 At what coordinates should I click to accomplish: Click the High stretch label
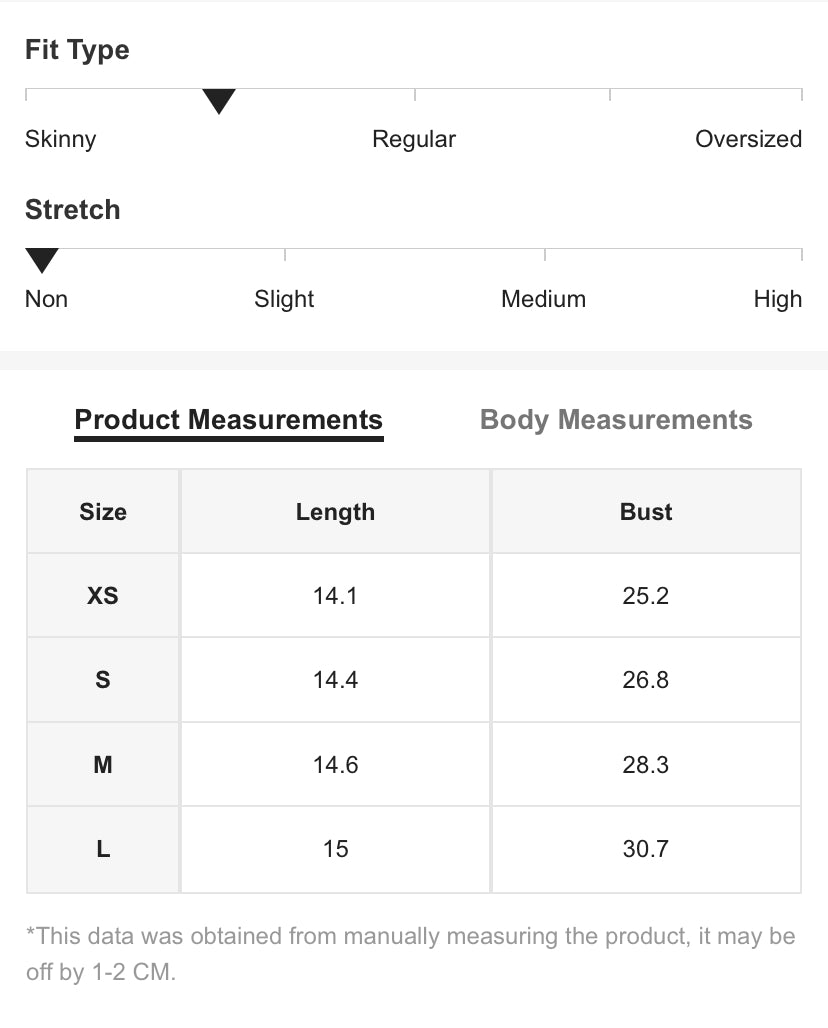point(777,299)
